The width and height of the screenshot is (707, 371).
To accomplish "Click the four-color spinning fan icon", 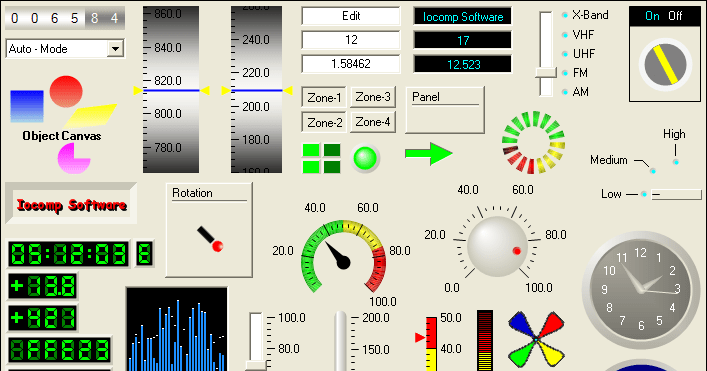I will coord(536,339).
